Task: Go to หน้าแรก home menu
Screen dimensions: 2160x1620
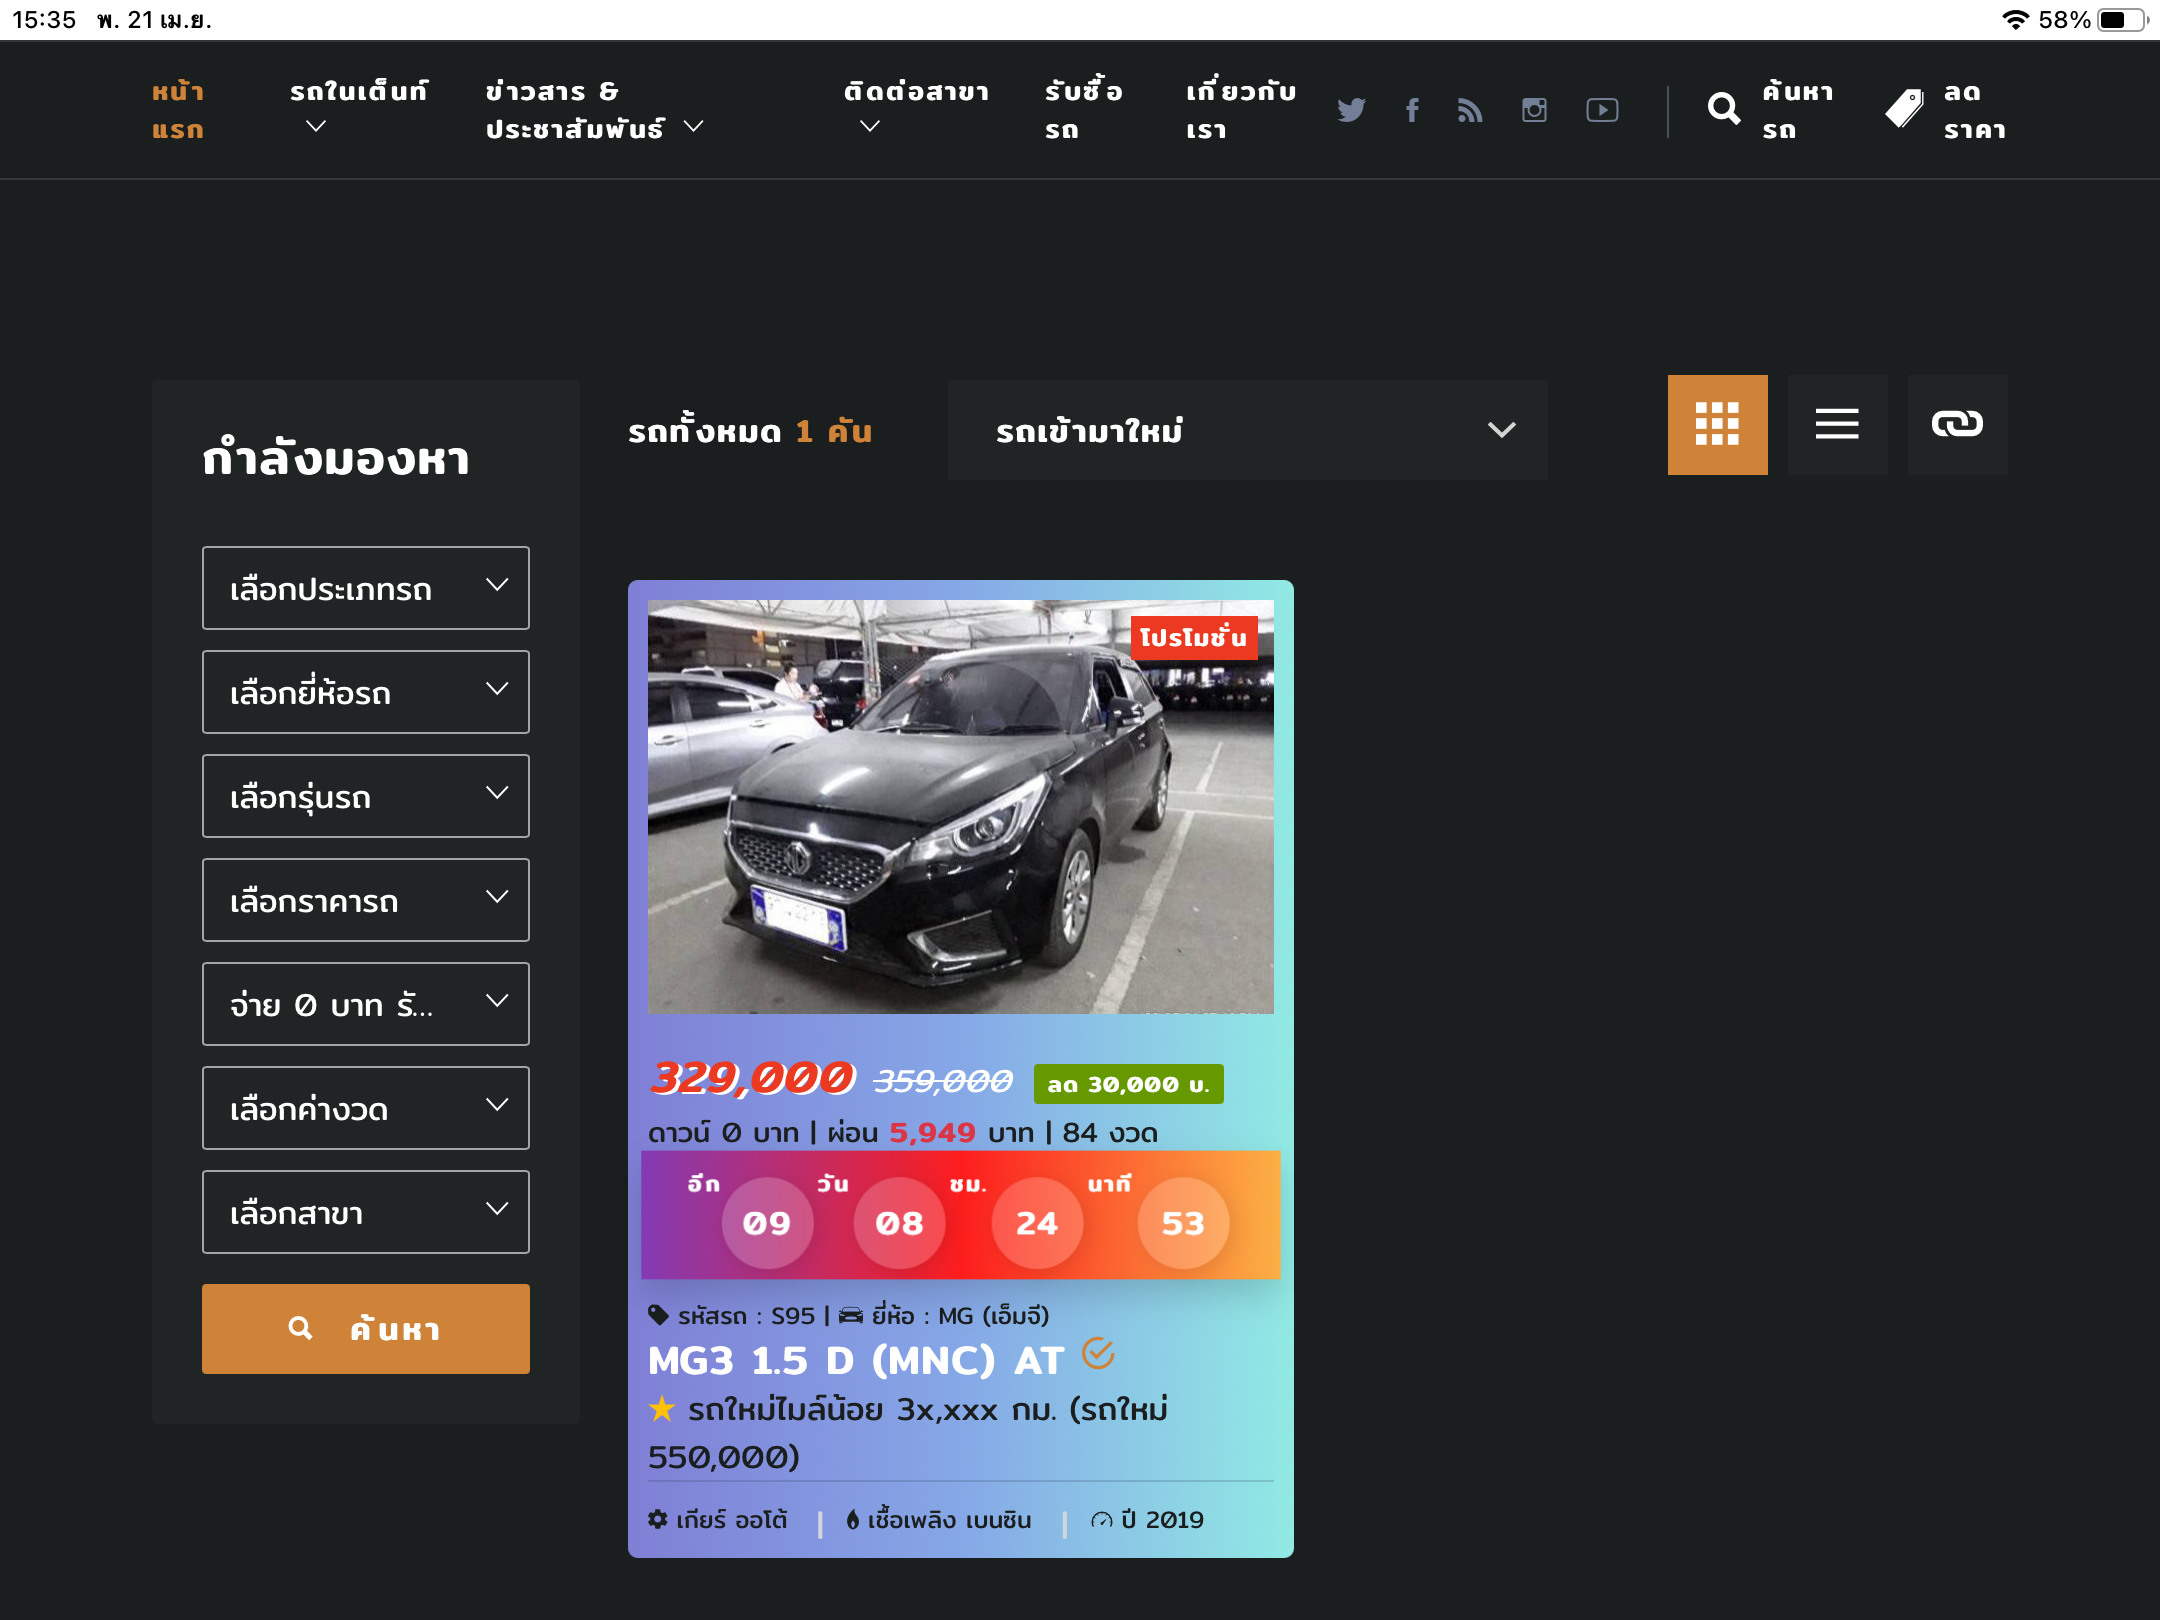Action: [x=178, y=110]
